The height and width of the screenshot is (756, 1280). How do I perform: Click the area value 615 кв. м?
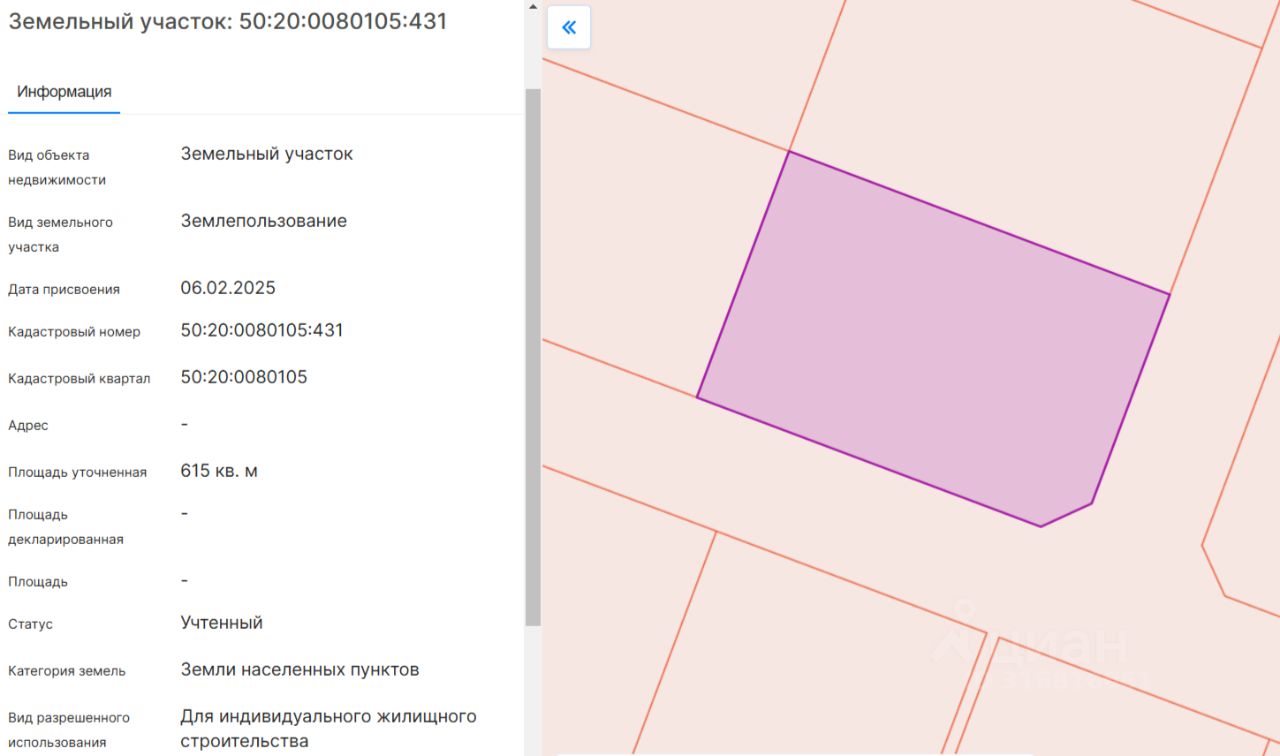point(219,471)
